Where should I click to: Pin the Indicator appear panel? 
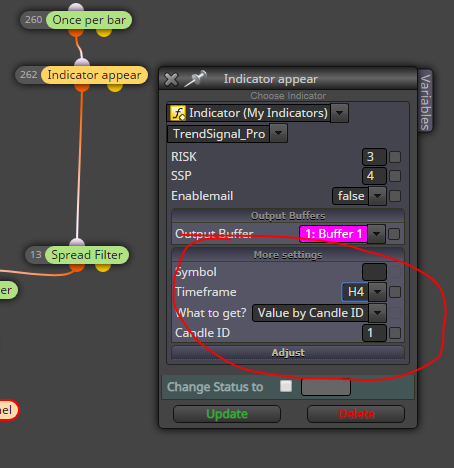[x=196, y=79]
